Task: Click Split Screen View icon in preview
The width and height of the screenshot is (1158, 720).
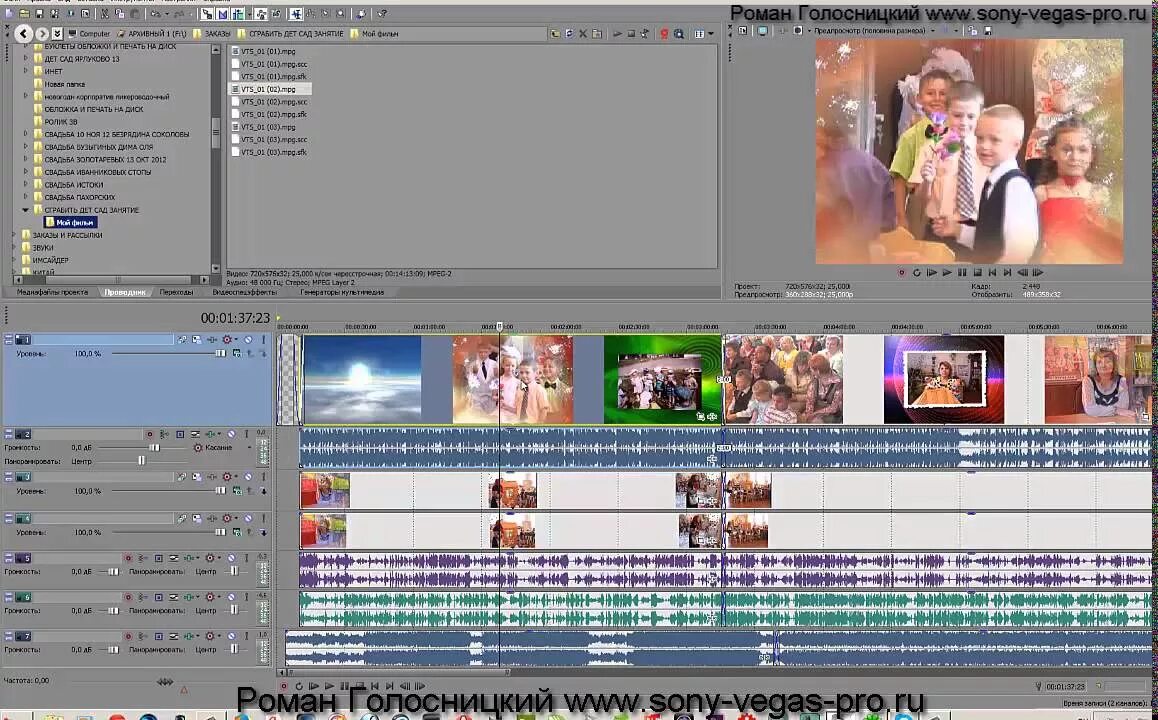Action: point(798,31)
